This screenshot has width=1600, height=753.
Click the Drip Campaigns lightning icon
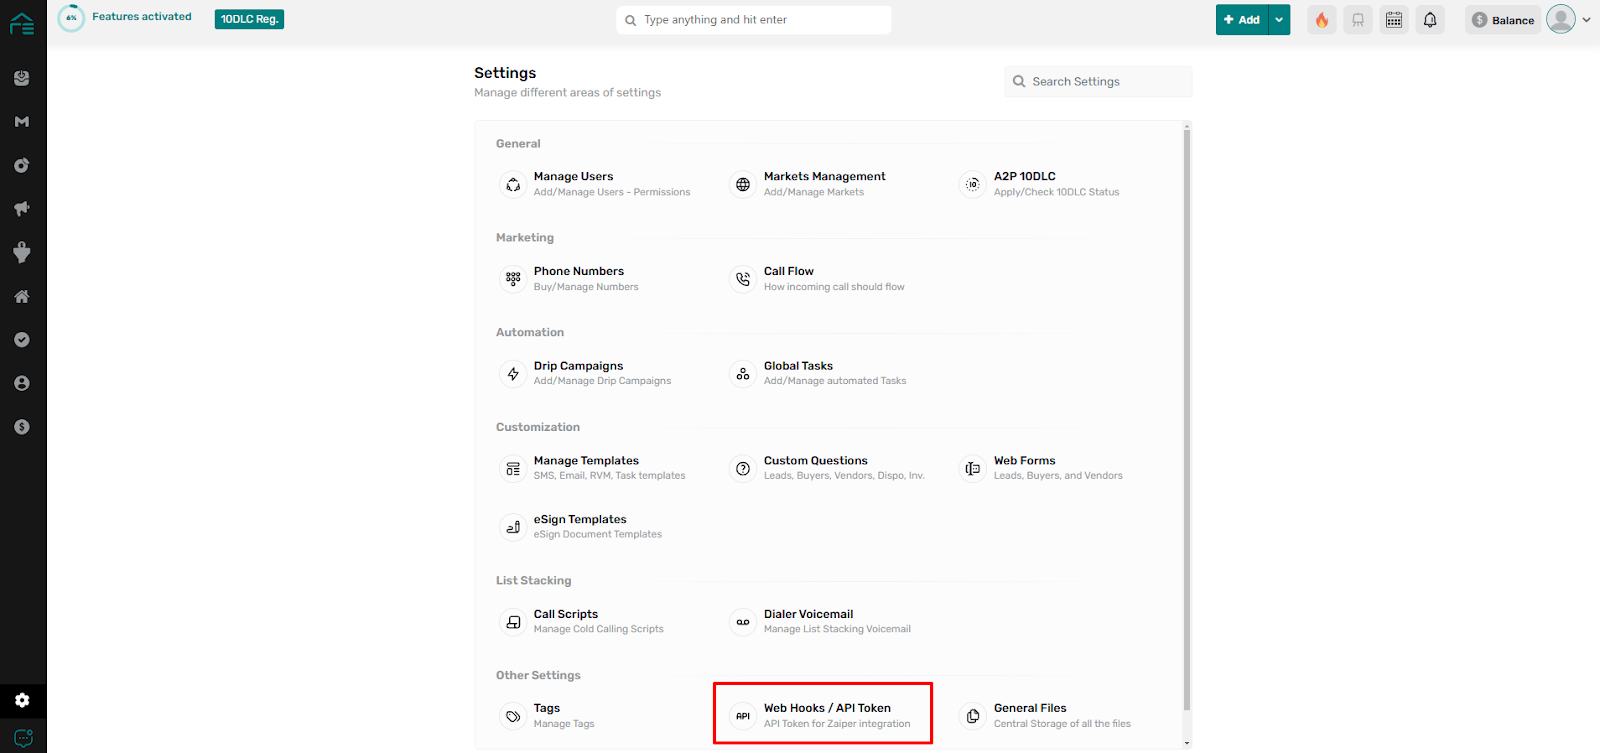pos(513,374)
